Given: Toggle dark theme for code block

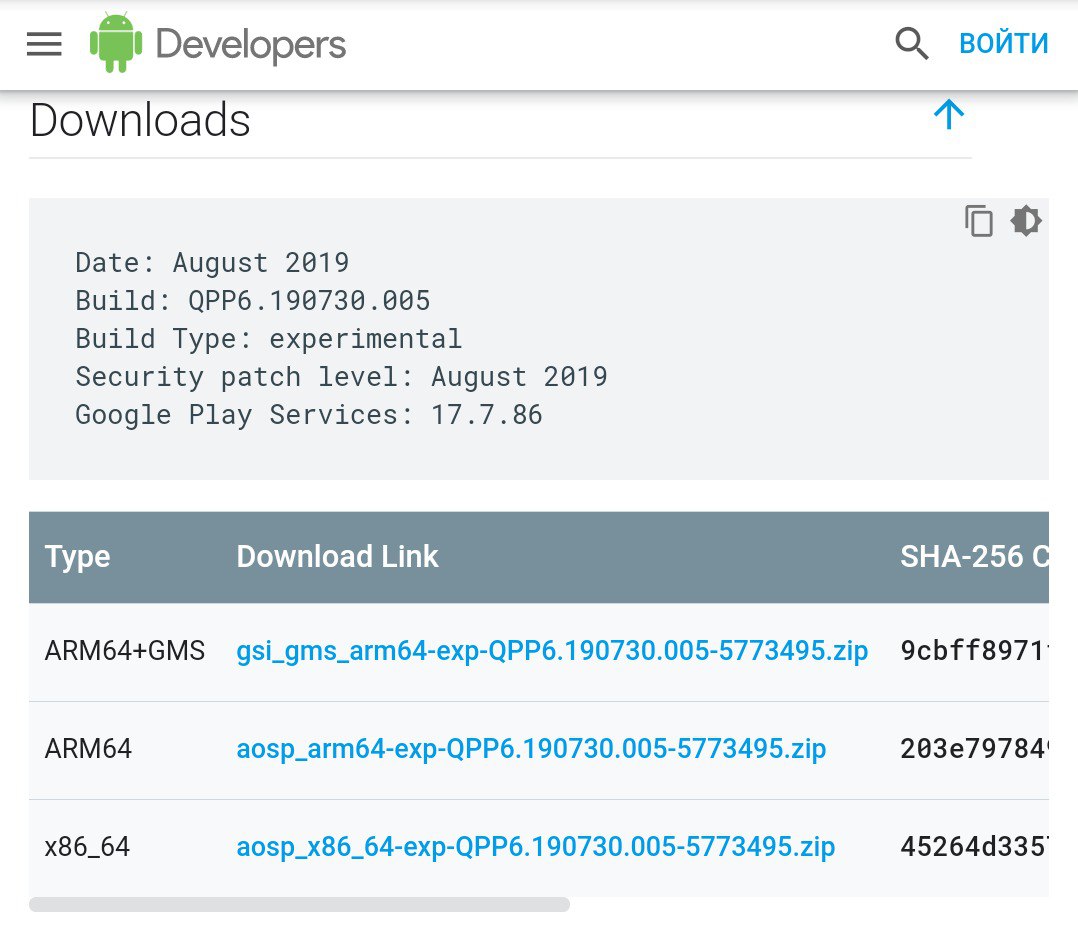Looking at the screenshot, I should pyautogui.click(x=1026, y=221).
